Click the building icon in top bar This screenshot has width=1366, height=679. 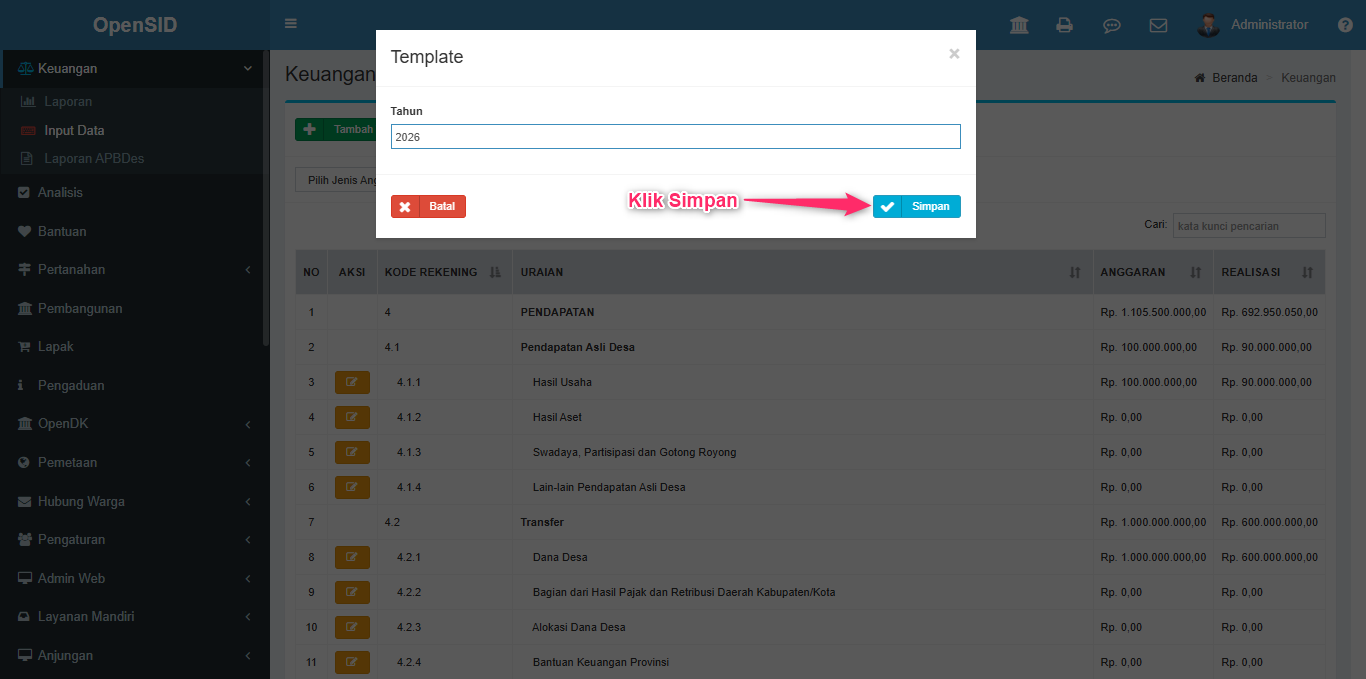(1019, 25)
